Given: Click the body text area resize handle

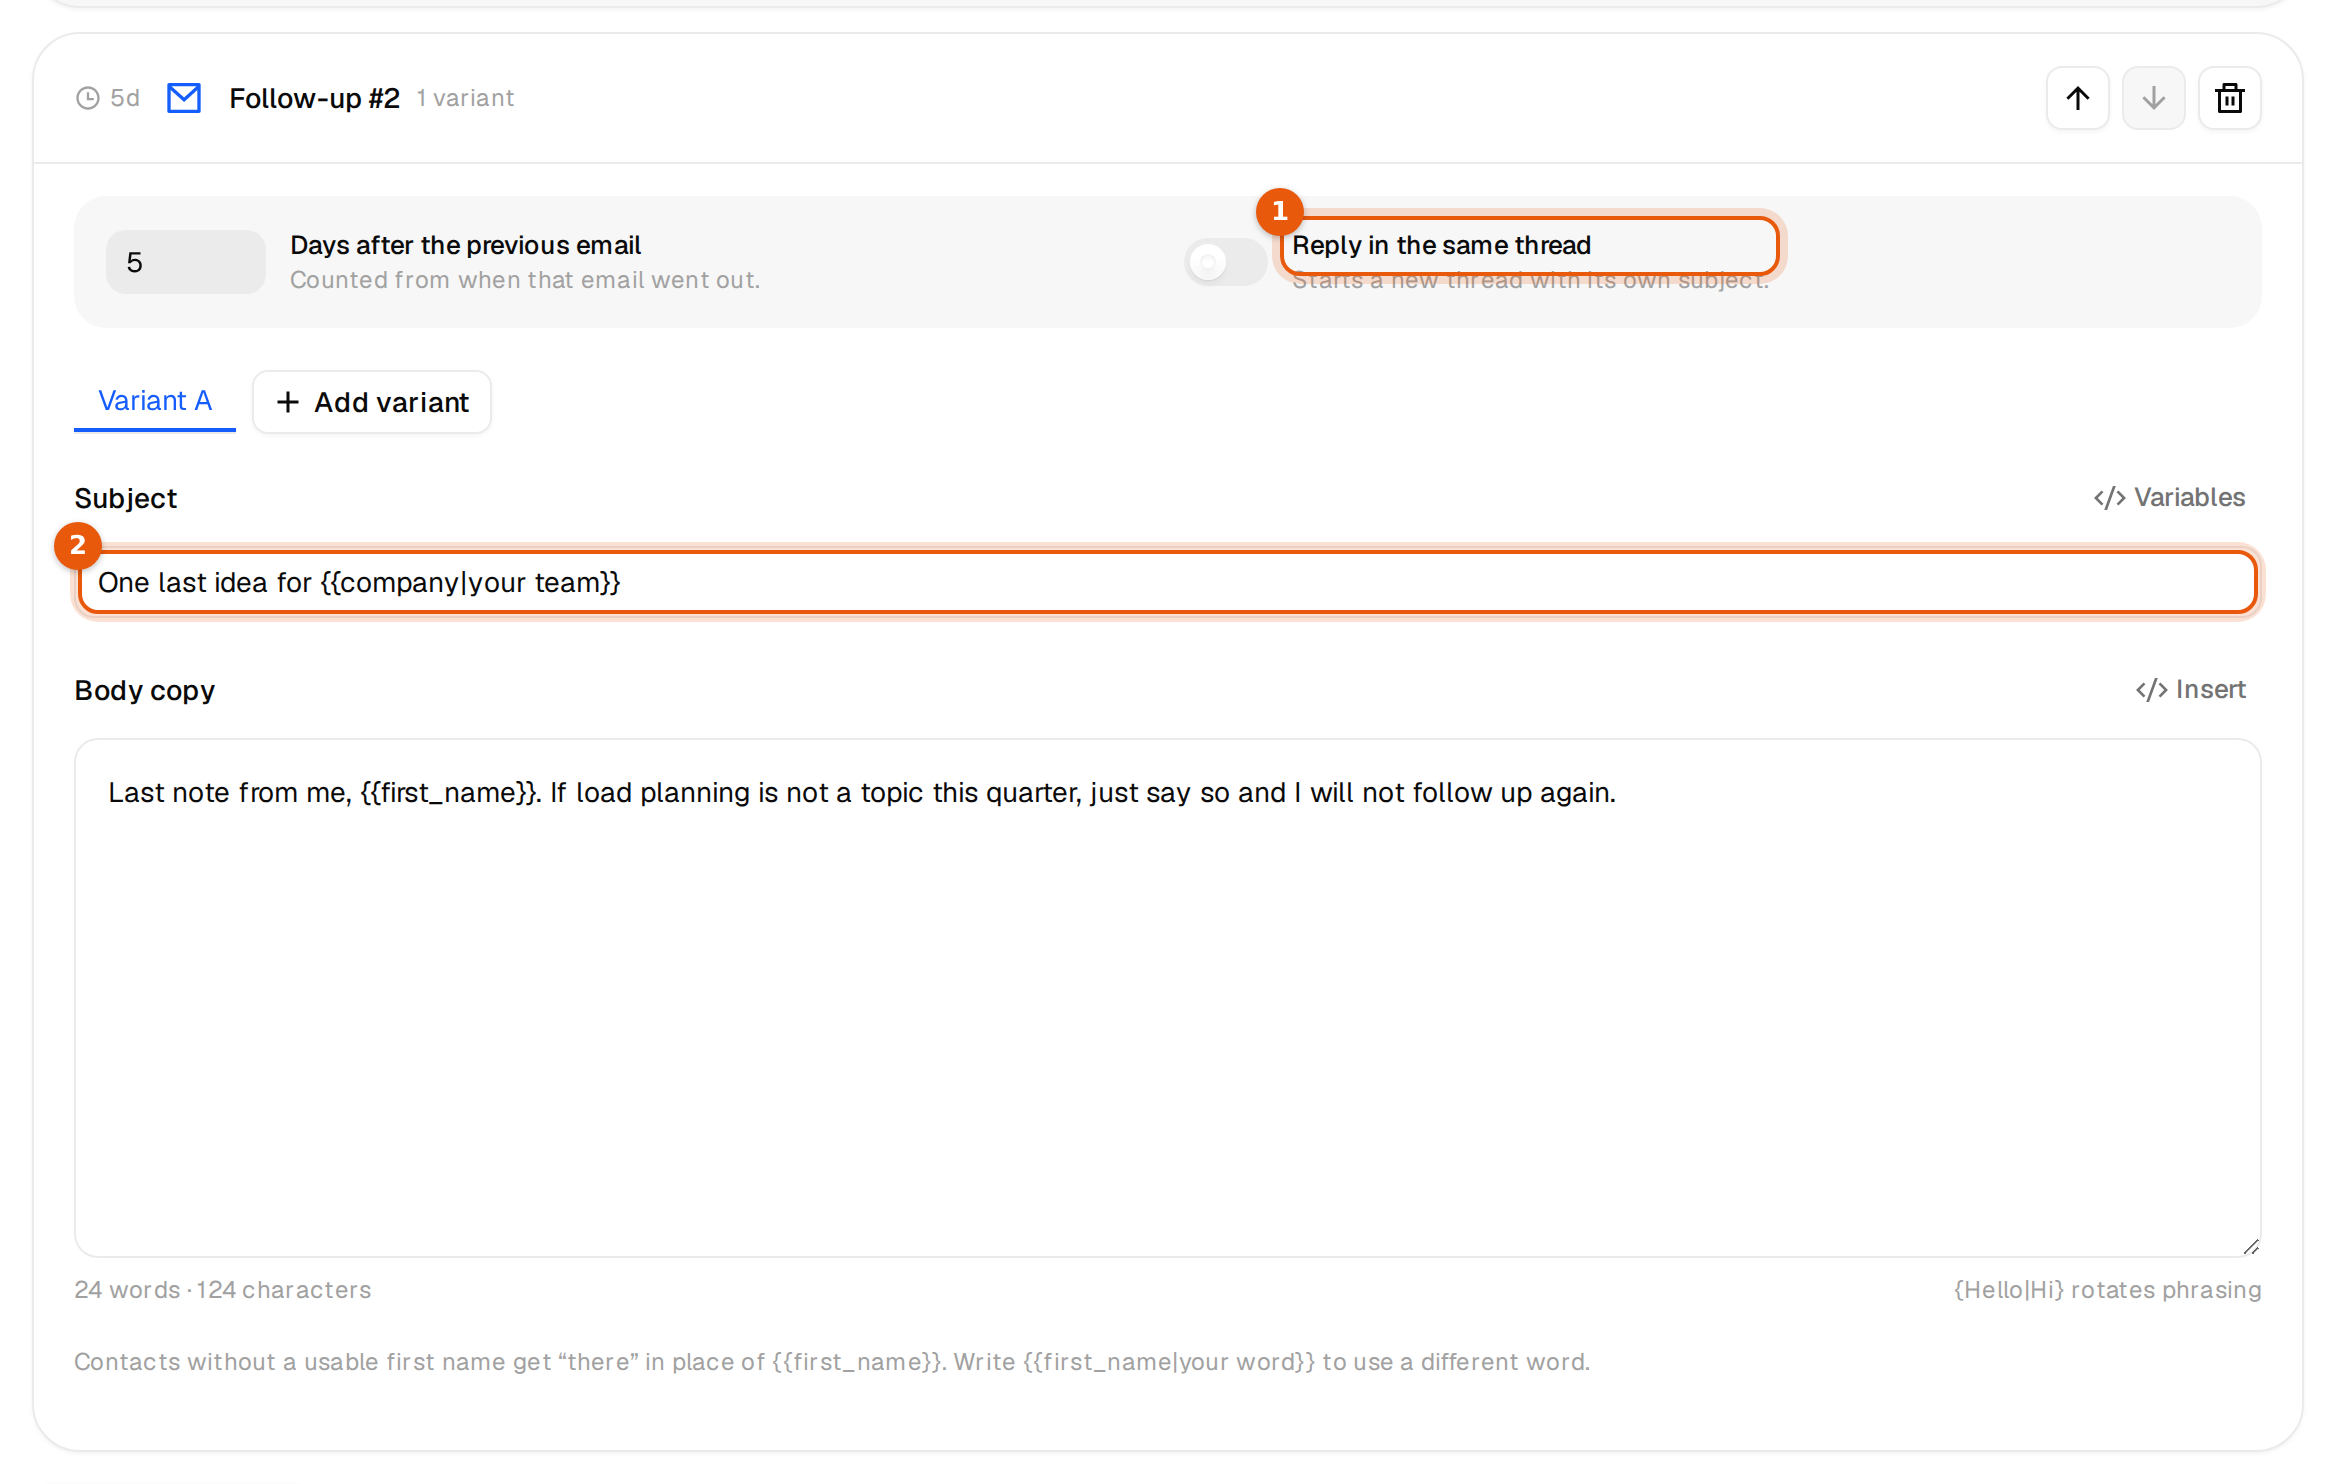Looking at the screenshot, I should pos(2250,1246).
